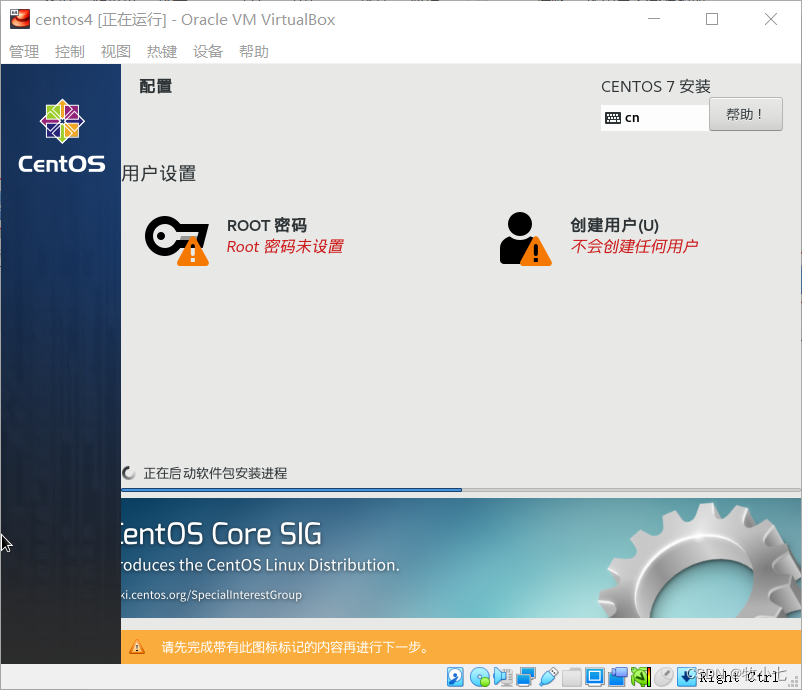Click the 正在启动软件包安装进程 status text
This screenshot has width=802, height=690.
[215, 473]
